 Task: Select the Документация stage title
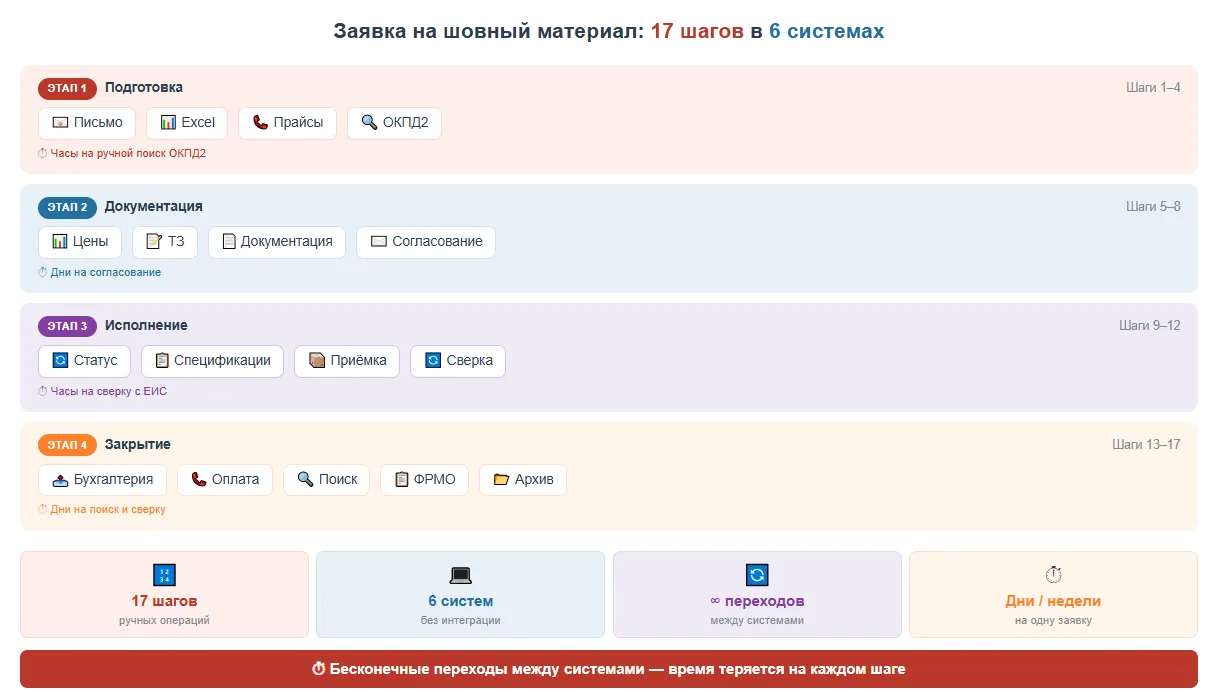[x=154, y=207]
